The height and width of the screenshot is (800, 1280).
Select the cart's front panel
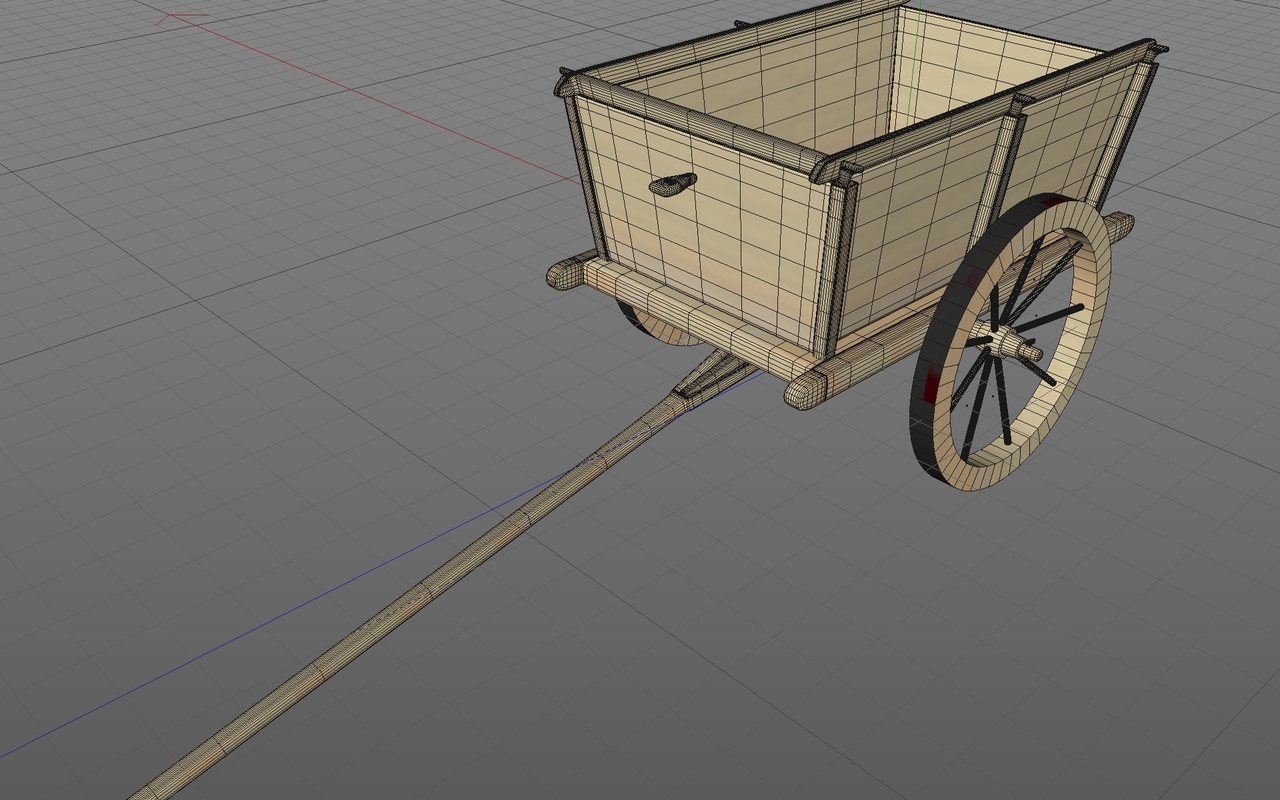(x=720, y=230)
